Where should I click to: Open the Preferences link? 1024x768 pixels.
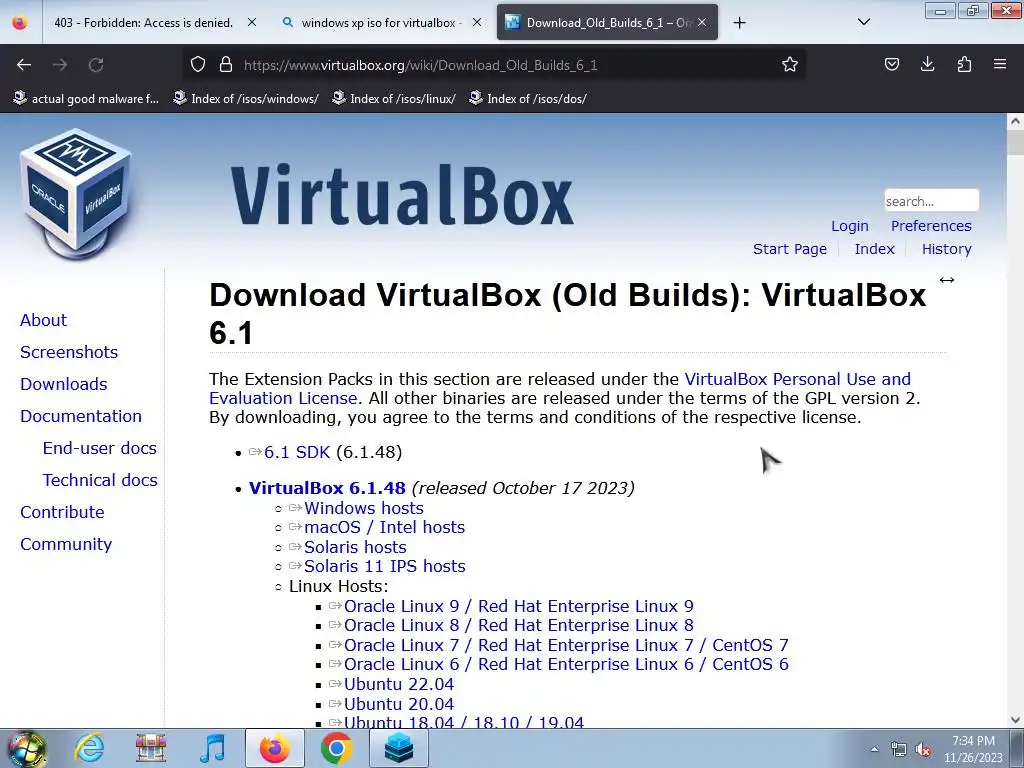(931, 226)
